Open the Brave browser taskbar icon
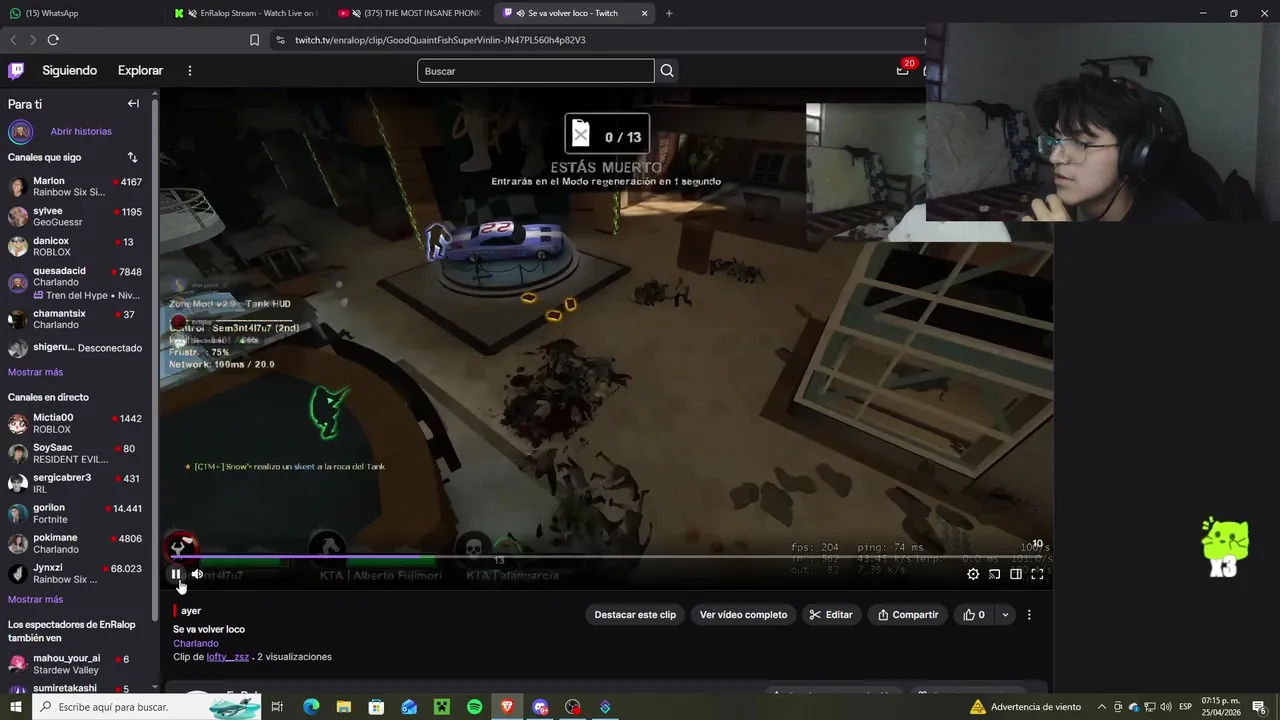1280x720 pixels. tap(507, 707)
